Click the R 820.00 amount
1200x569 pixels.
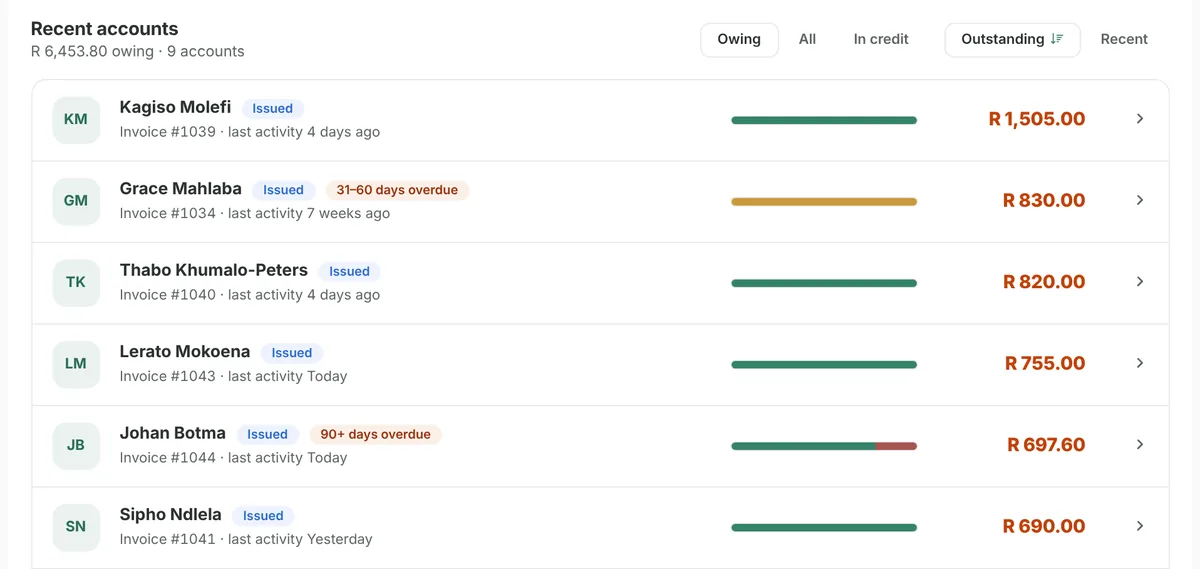[x=1044, y=282]
